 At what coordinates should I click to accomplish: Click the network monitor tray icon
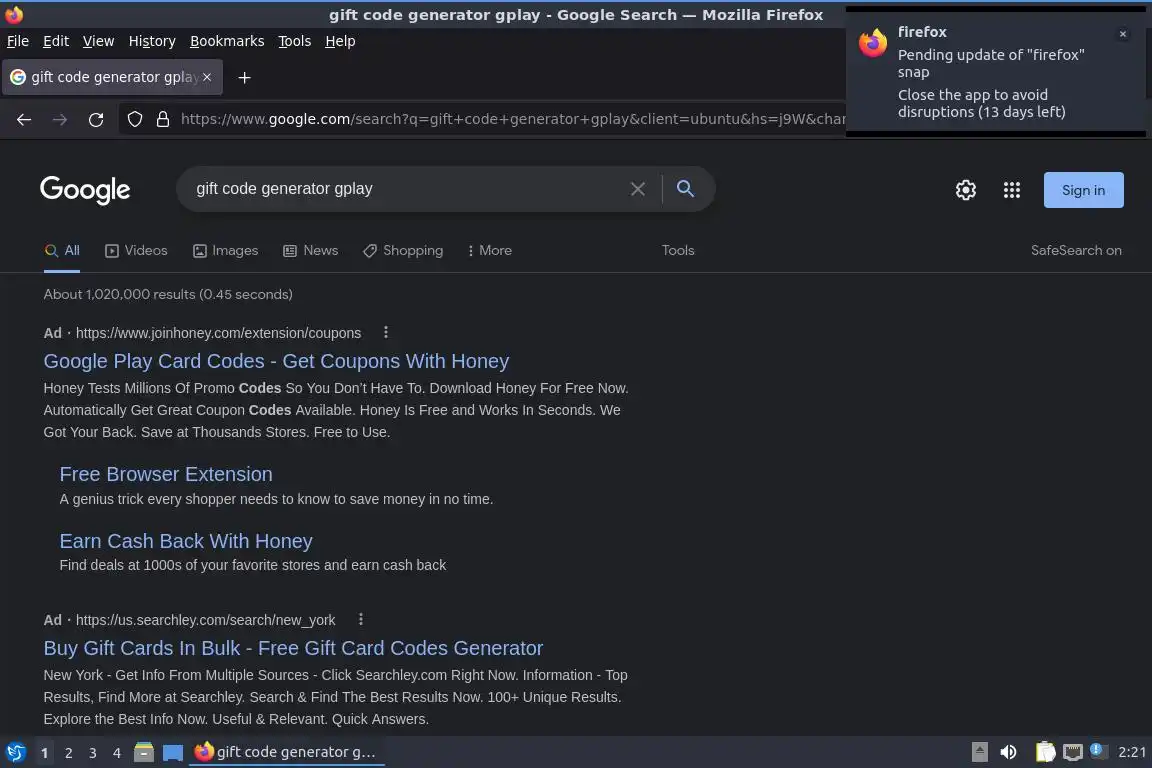point(1073,752)
